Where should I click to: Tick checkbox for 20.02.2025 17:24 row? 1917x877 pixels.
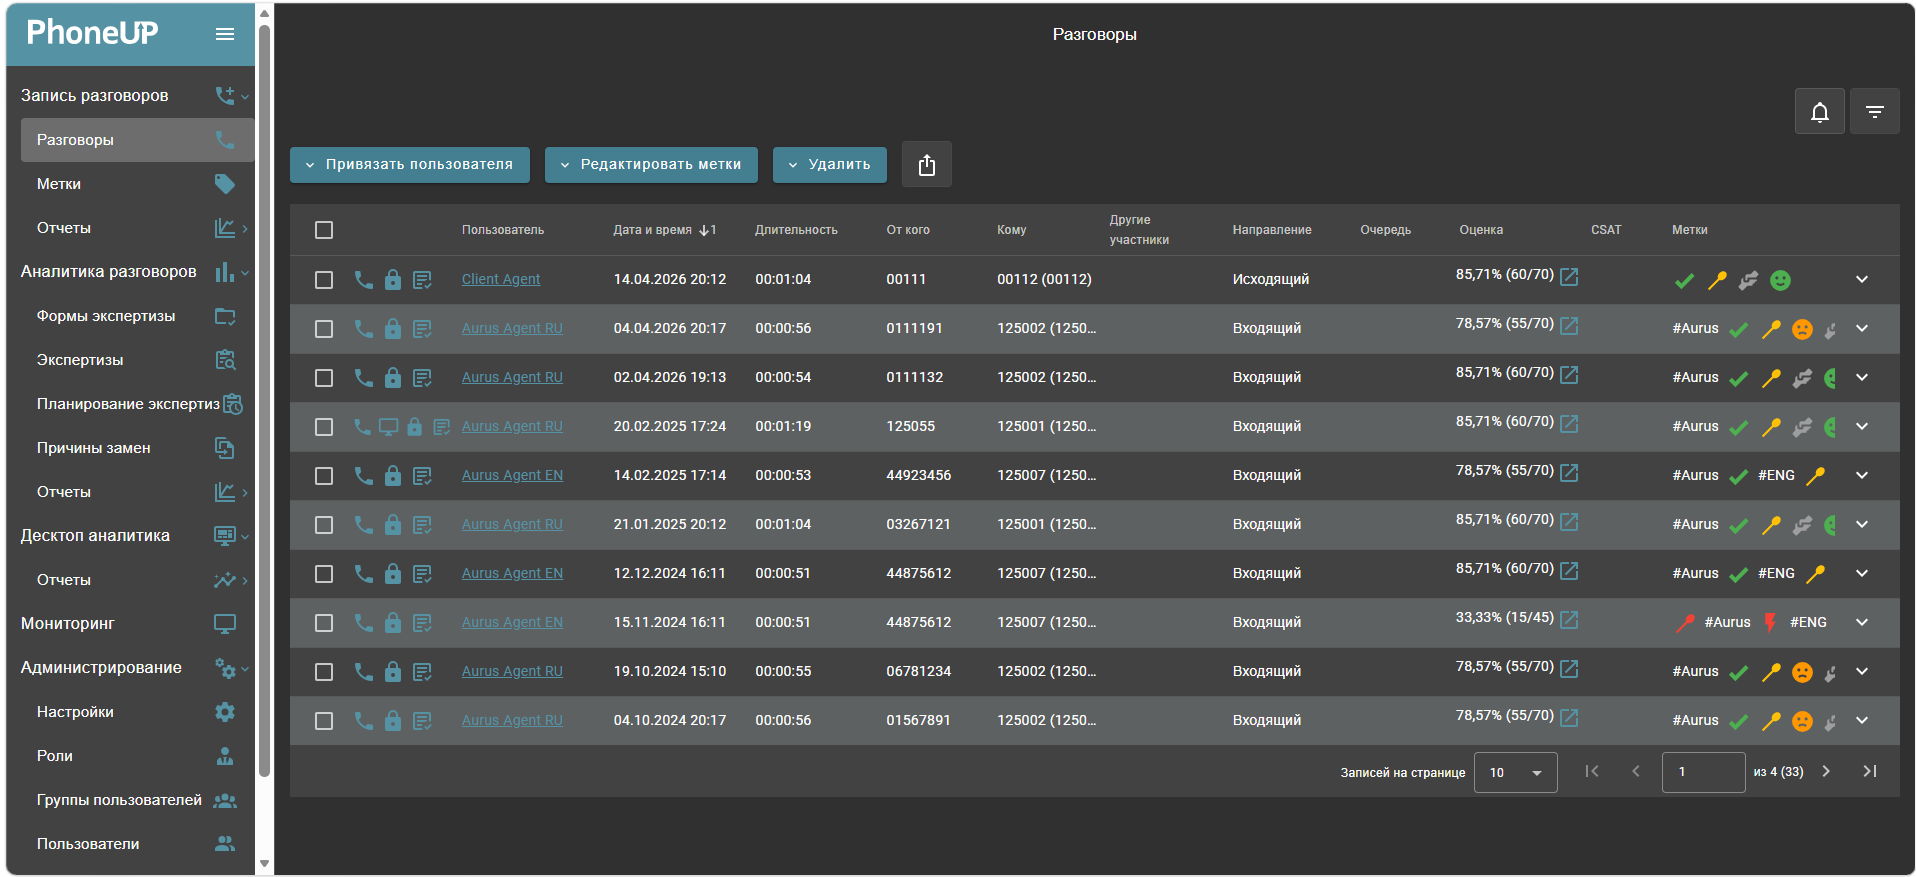(x=324, y=427)
